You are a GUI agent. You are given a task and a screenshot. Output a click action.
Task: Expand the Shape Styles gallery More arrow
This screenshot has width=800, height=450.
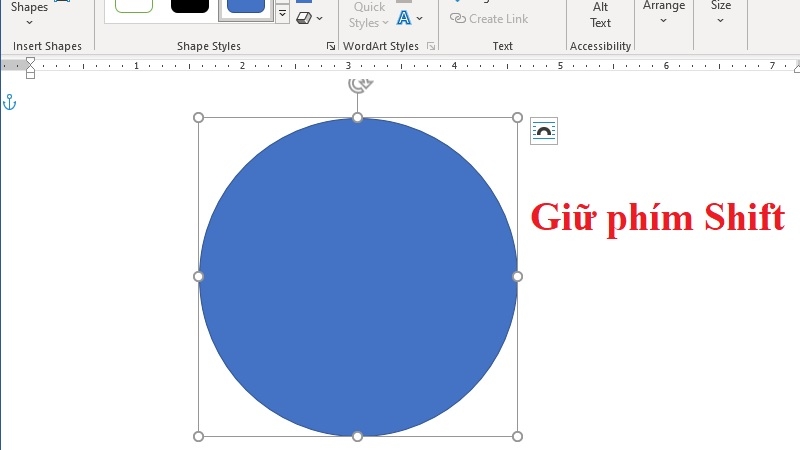tap(282, 13)
